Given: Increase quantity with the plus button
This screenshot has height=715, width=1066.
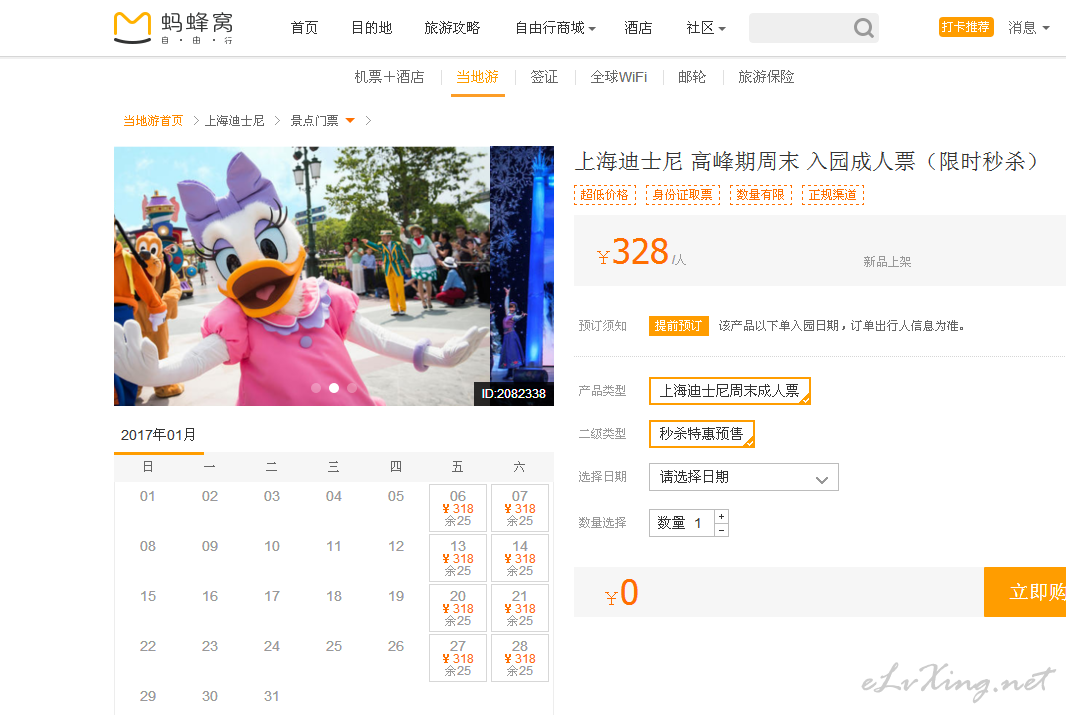Looking at the screenshot, I should click(721, 517).
